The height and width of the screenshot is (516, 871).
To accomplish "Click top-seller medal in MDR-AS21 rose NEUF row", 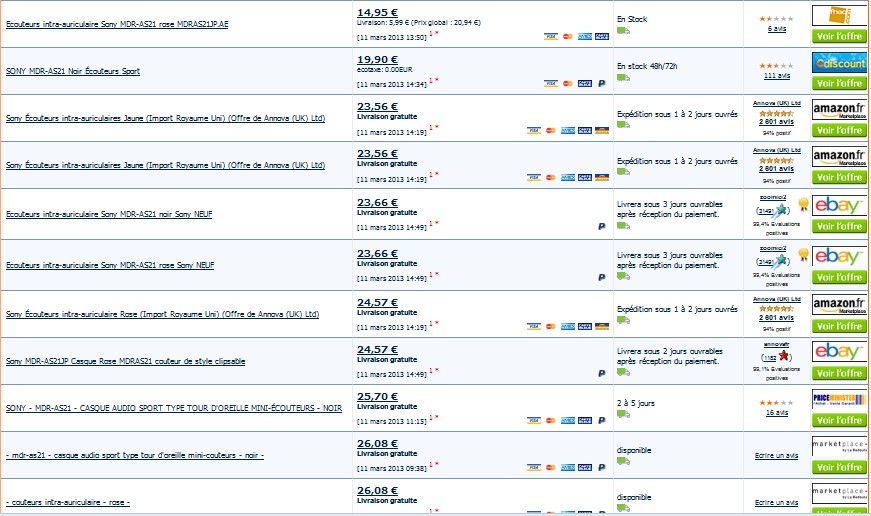I will coord(803,256).
